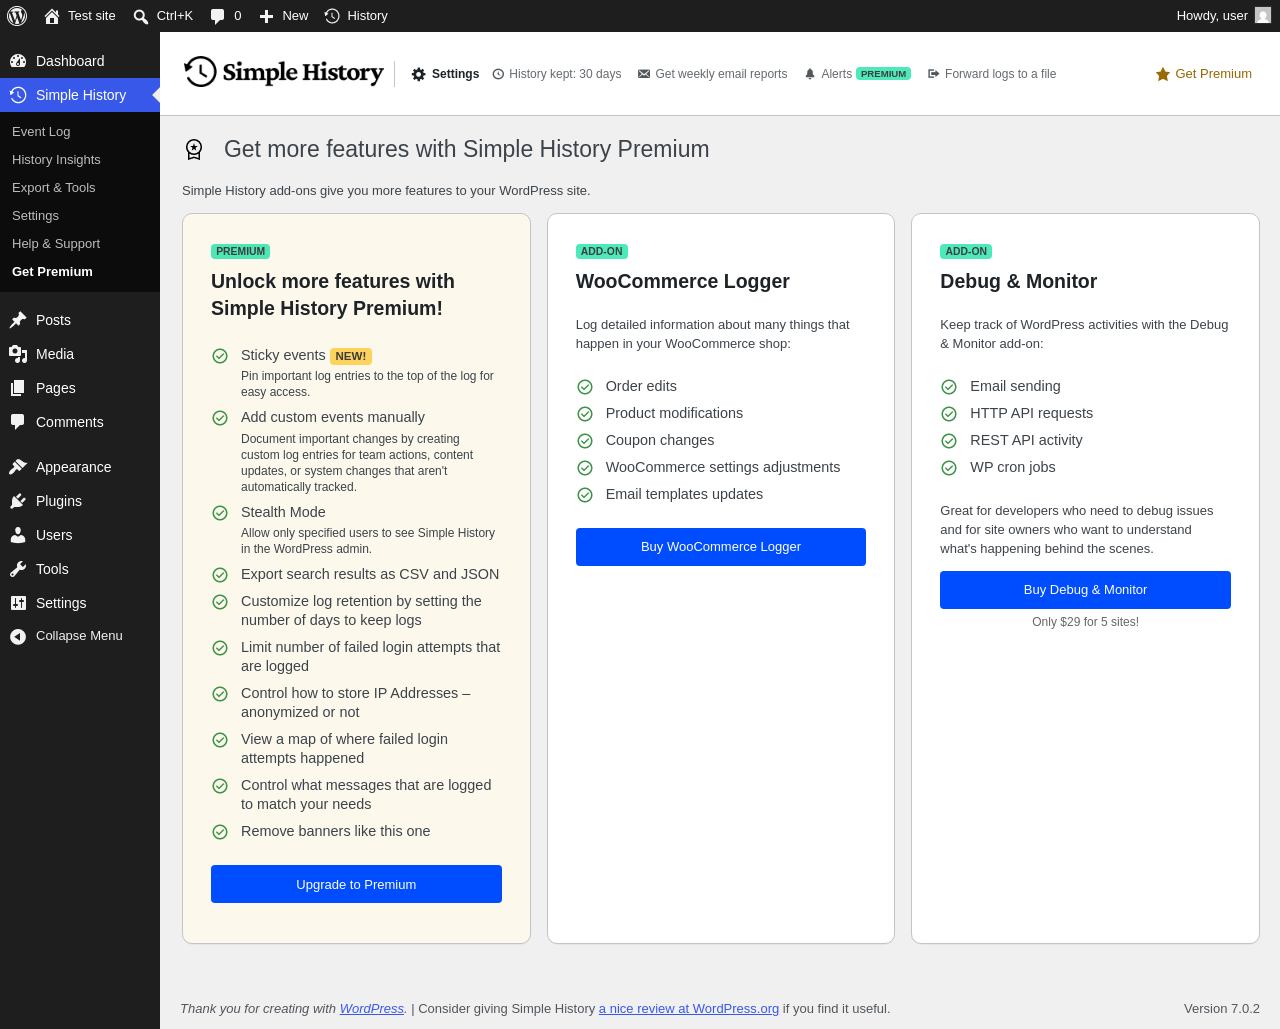Click the Tools wrench icon
This screenshot has width=1280, height=1029.
coord(18,569)
